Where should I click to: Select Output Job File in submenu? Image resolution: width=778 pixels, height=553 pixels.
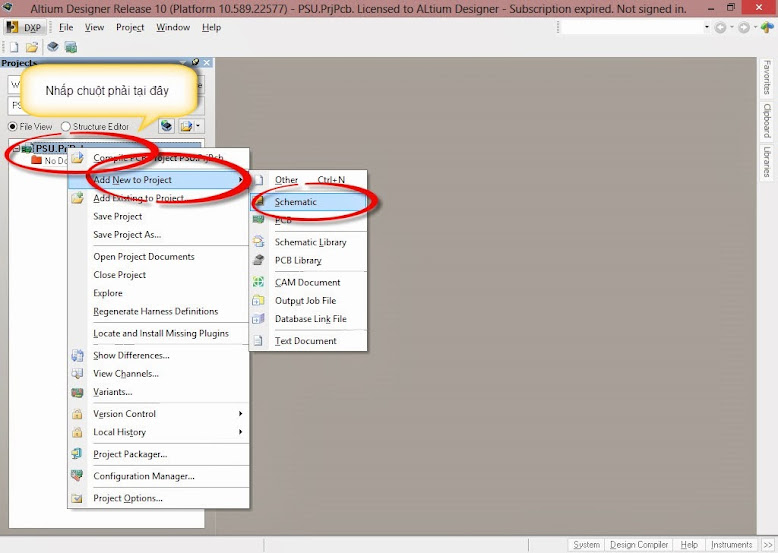(x=308, y=301)
